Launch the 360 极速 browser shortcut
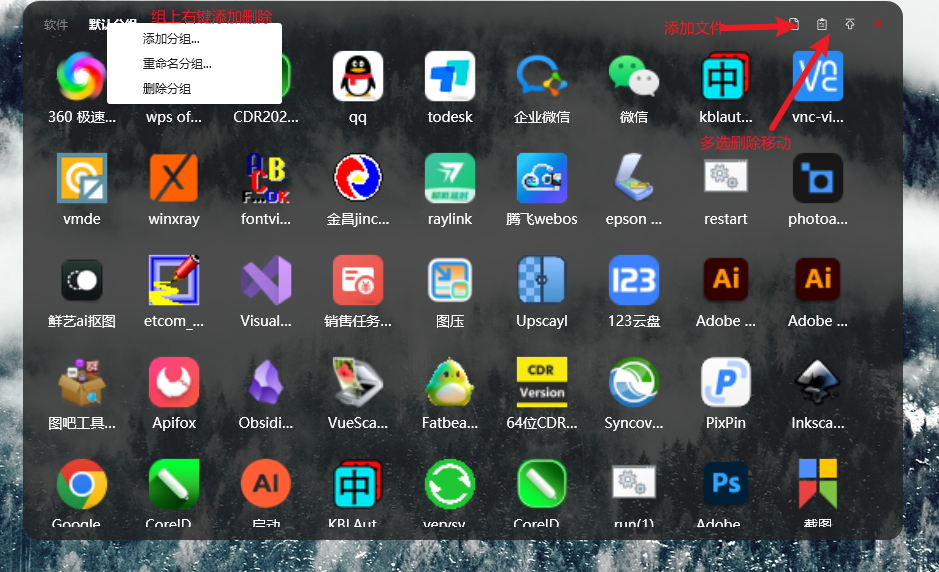This screenshot has width=939, height=572. pos(81,77)
